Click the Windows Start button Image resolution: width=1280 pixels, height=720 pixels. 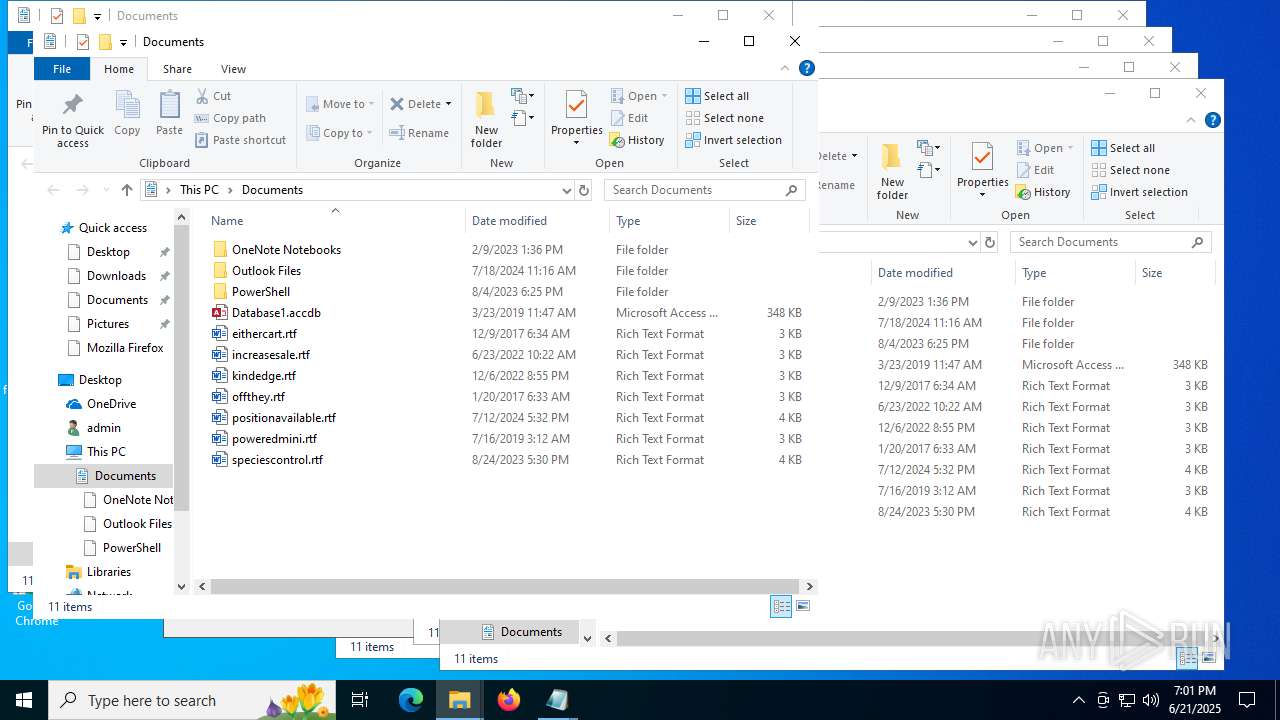pyautogui.click(x=24, y=700)
